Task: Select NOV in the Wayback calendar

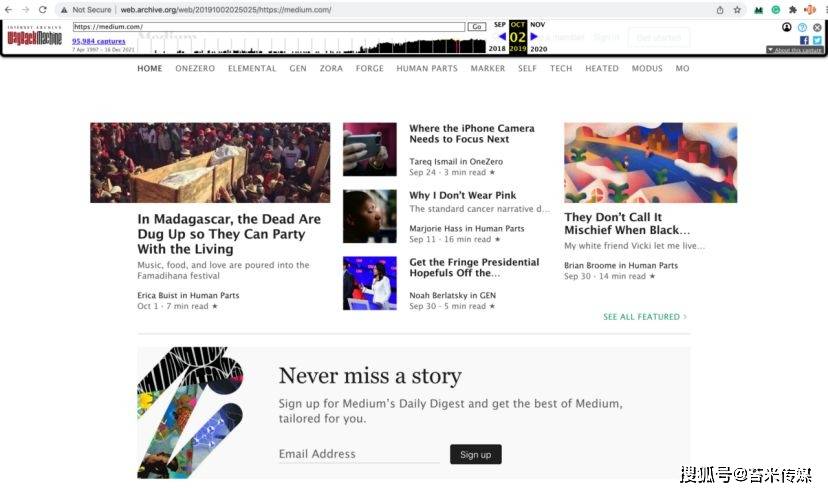Action: (x=538, y=25)
